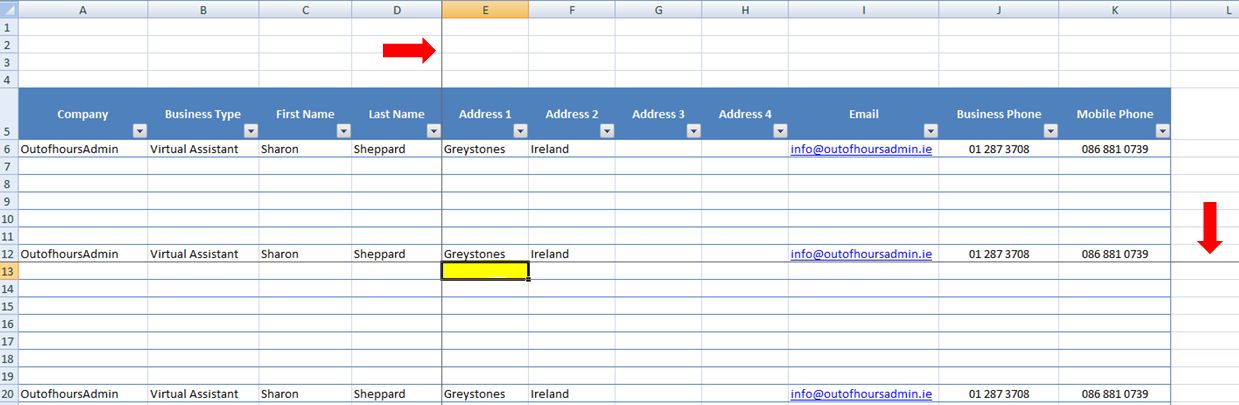The height and width of the screenshot is (405, 1239).
Task: Expand the Address 4 filter arrow
Action: (x=780, y=131)
